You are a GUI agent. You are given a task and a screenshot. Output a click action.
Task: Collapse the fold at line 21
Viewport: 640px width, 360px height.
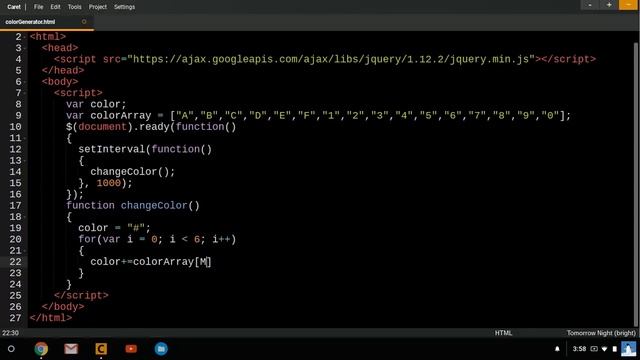[x=25, y=250]
